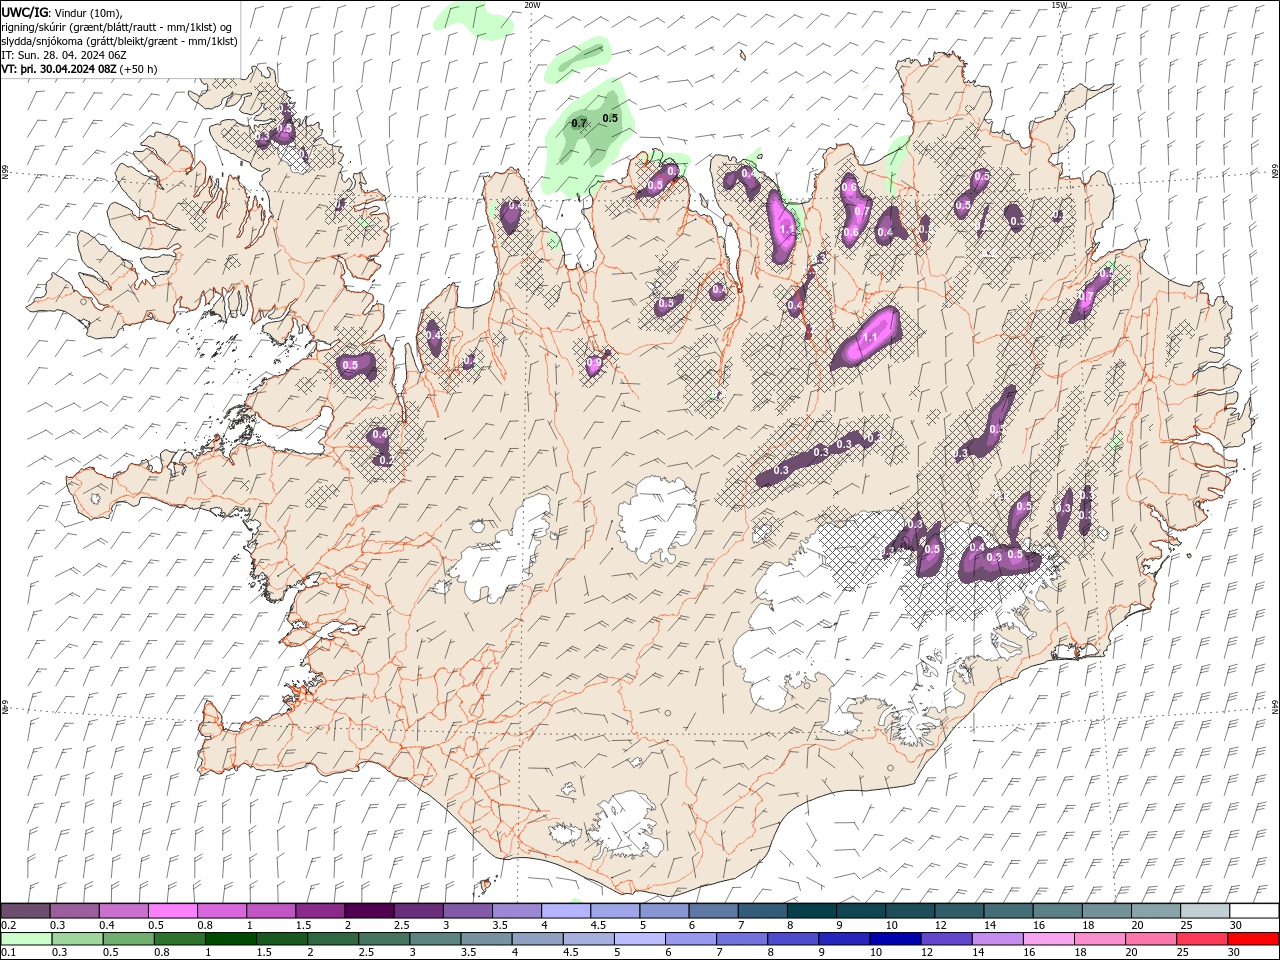
Task: Pick the green 0.5 swatch, lower legend row
Action: (x=129, y=939)
